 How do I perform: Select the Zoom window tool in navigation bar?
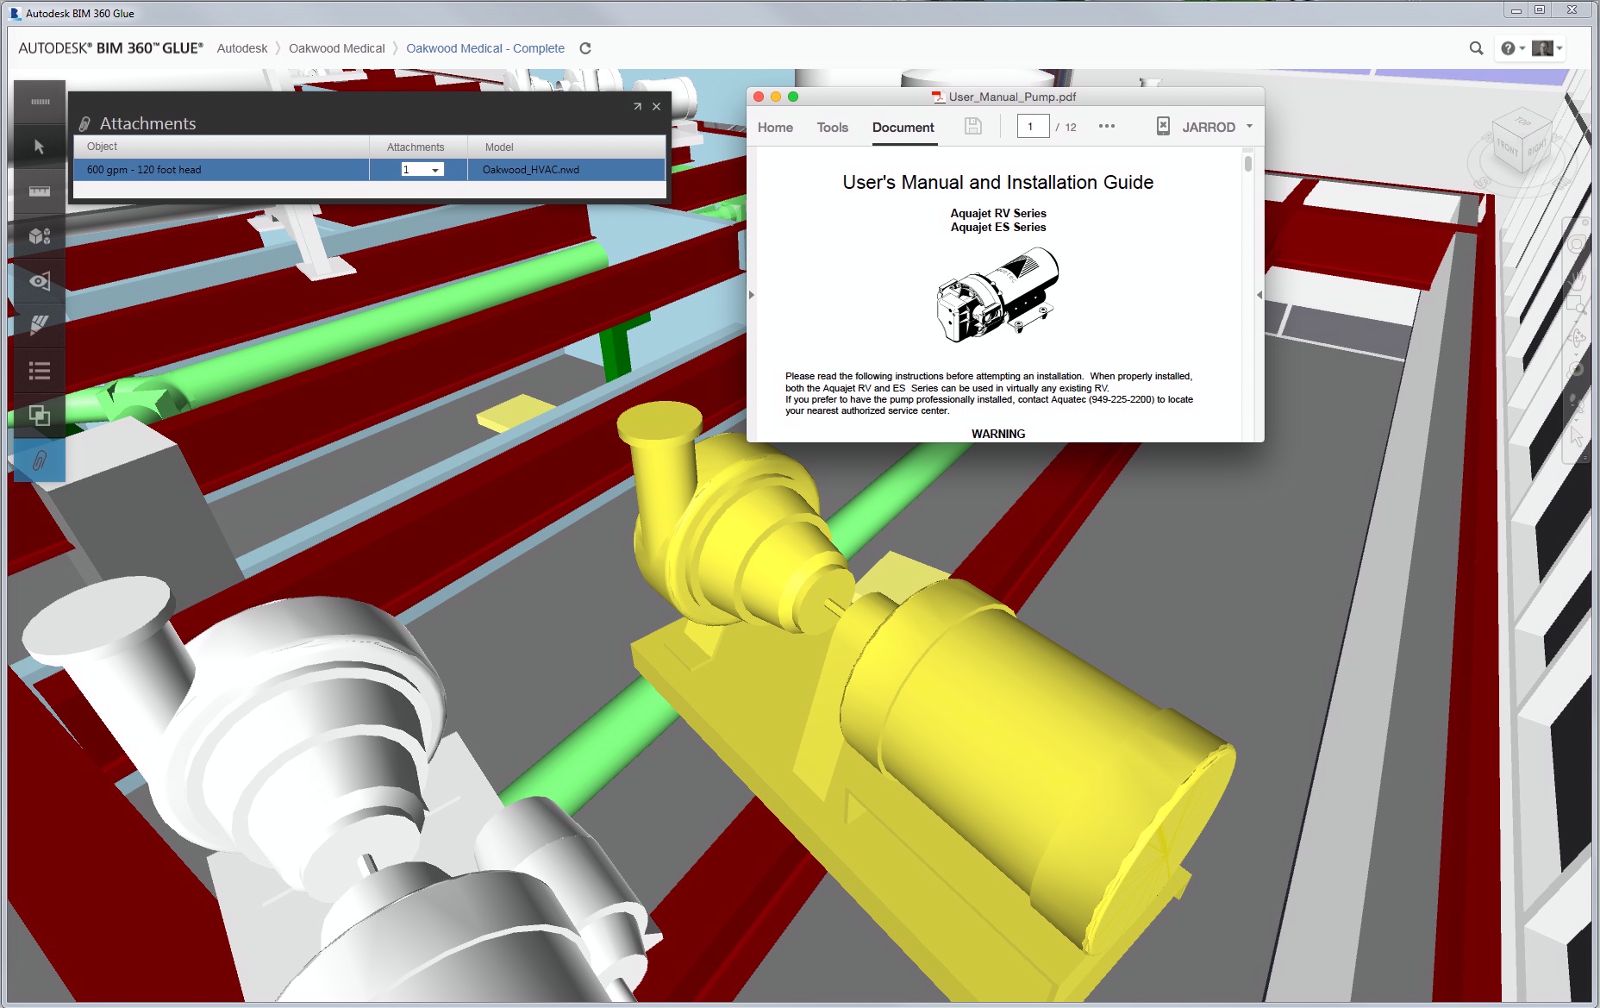1577,306
